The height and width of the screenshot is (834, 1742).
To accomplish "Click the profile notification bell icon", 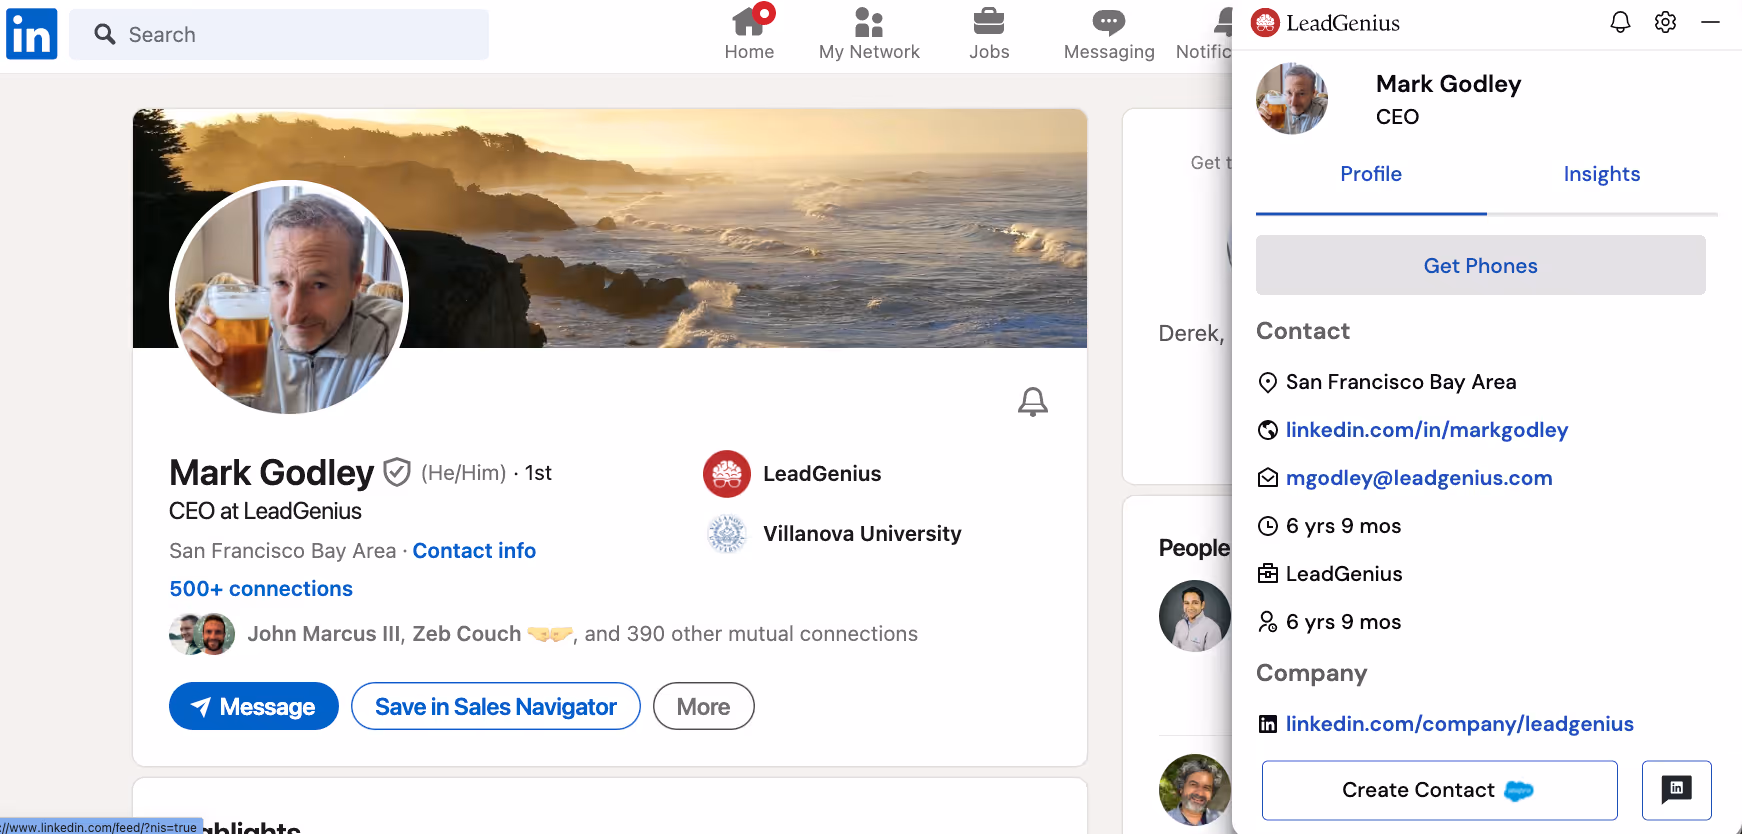I will (1033, 402).
